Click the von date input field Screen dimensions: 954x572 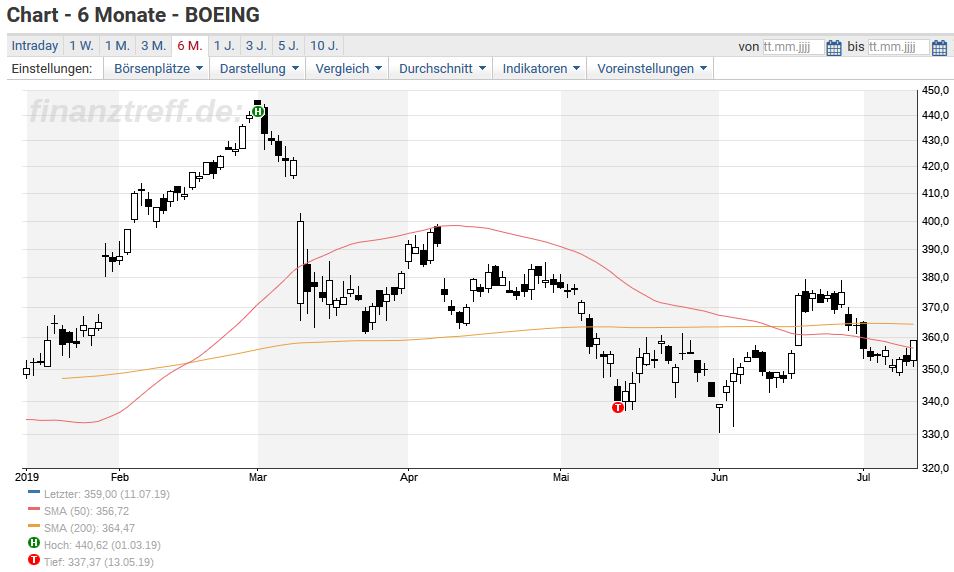pos(793,47)
